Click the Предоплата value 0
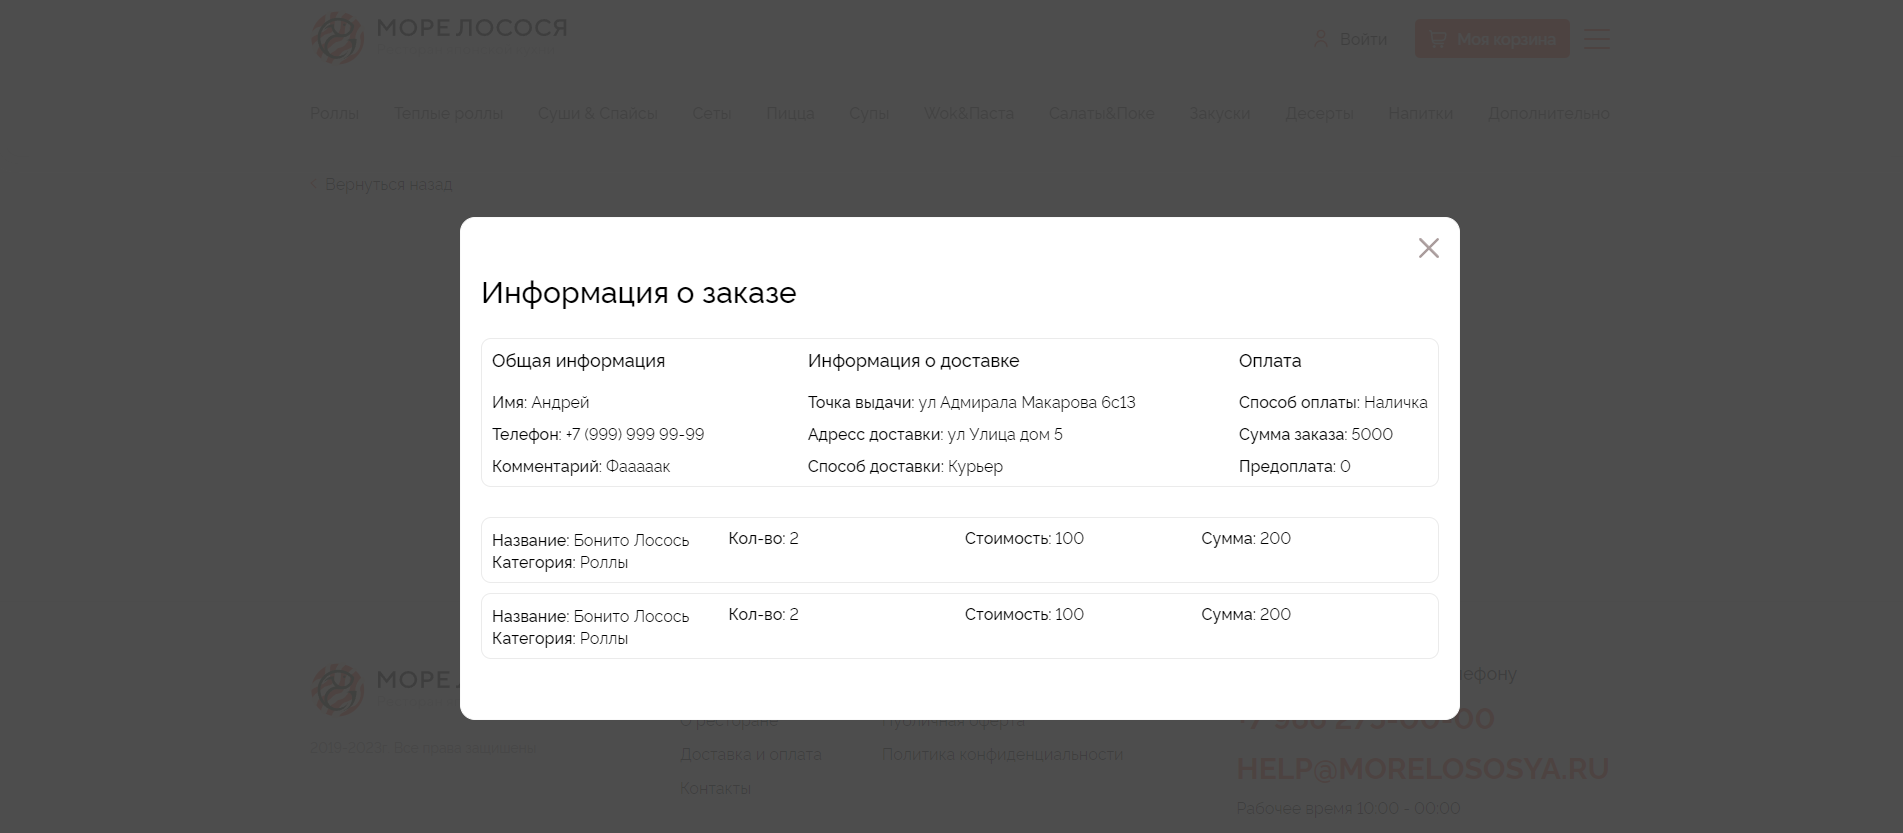1903x833 pixels. [1345, 466]
